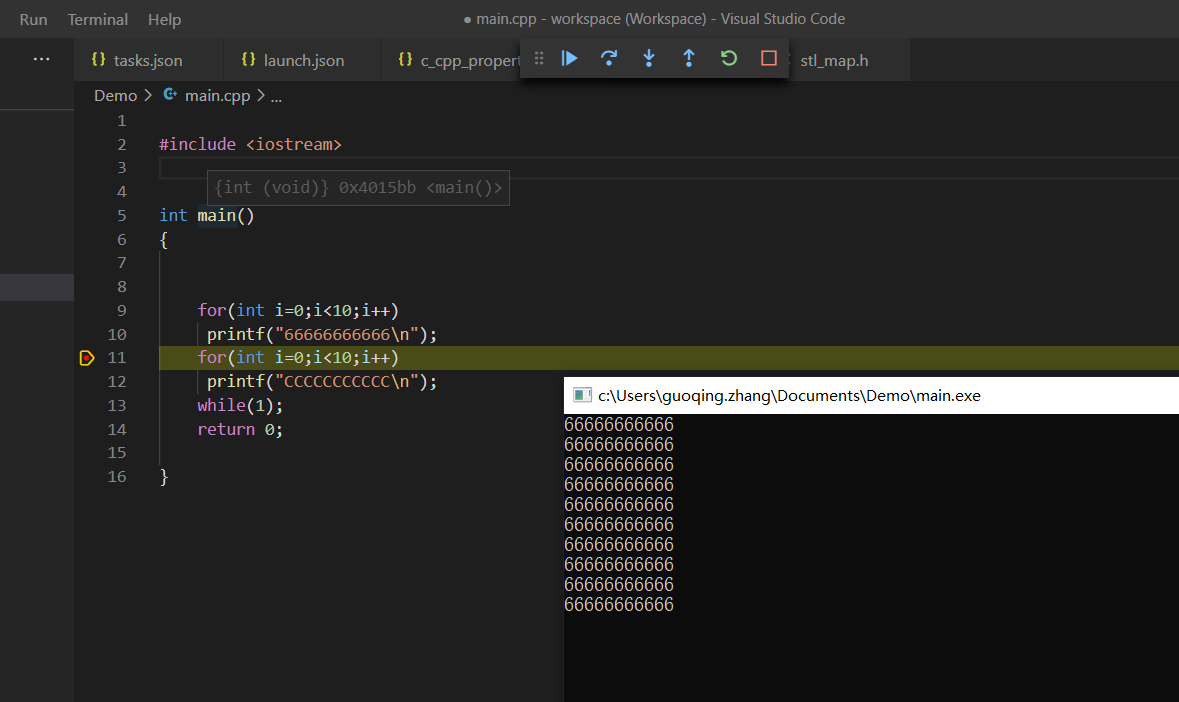Click the highlighted for loop on line 11
Screen dimensions: 1179x702
[x=298, y=358]
